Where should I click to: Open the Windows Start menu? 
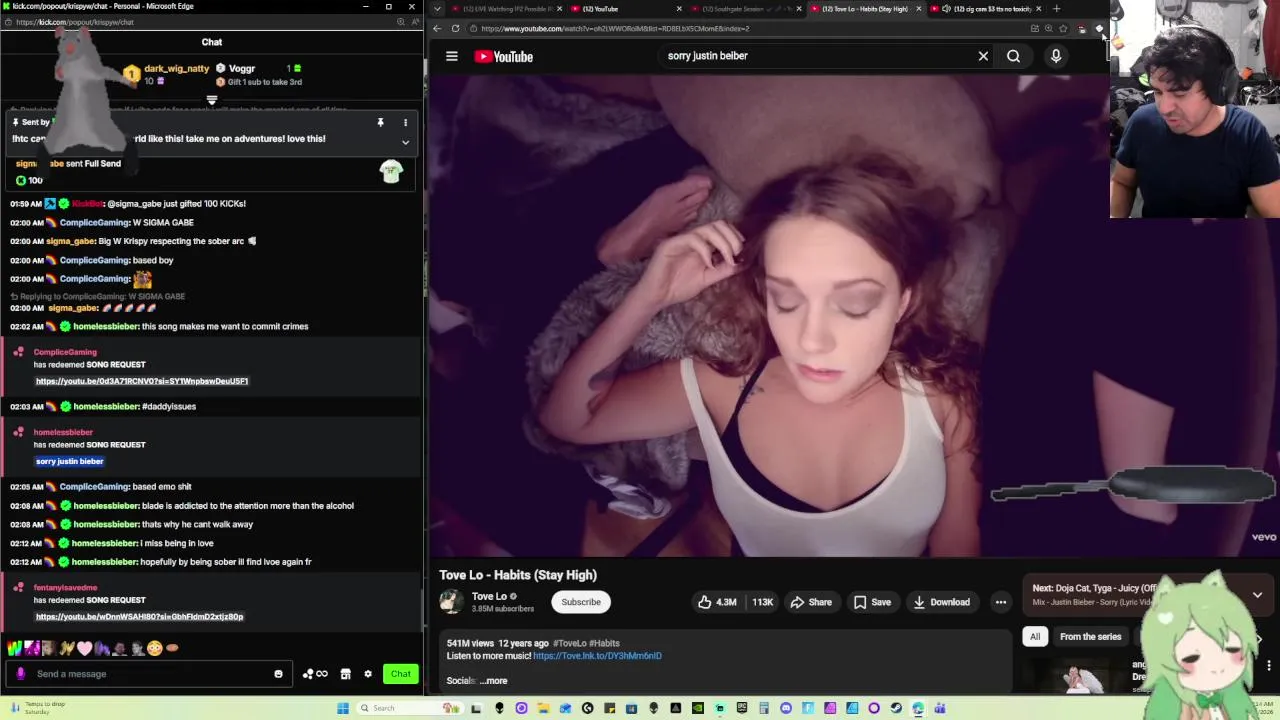tap(343, 708)
